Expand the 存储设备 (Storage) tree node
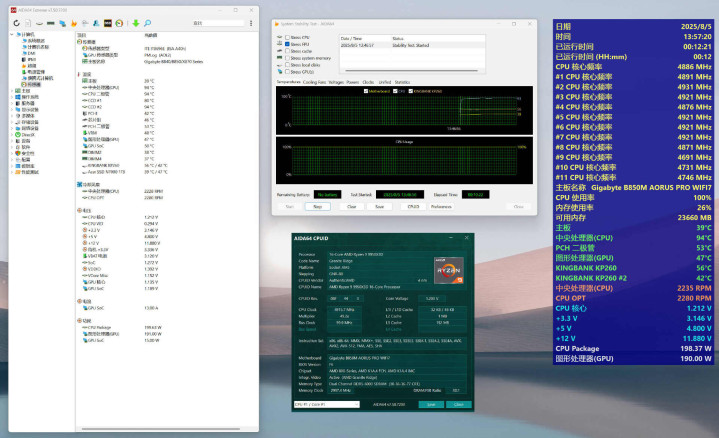 coord(12,122)
